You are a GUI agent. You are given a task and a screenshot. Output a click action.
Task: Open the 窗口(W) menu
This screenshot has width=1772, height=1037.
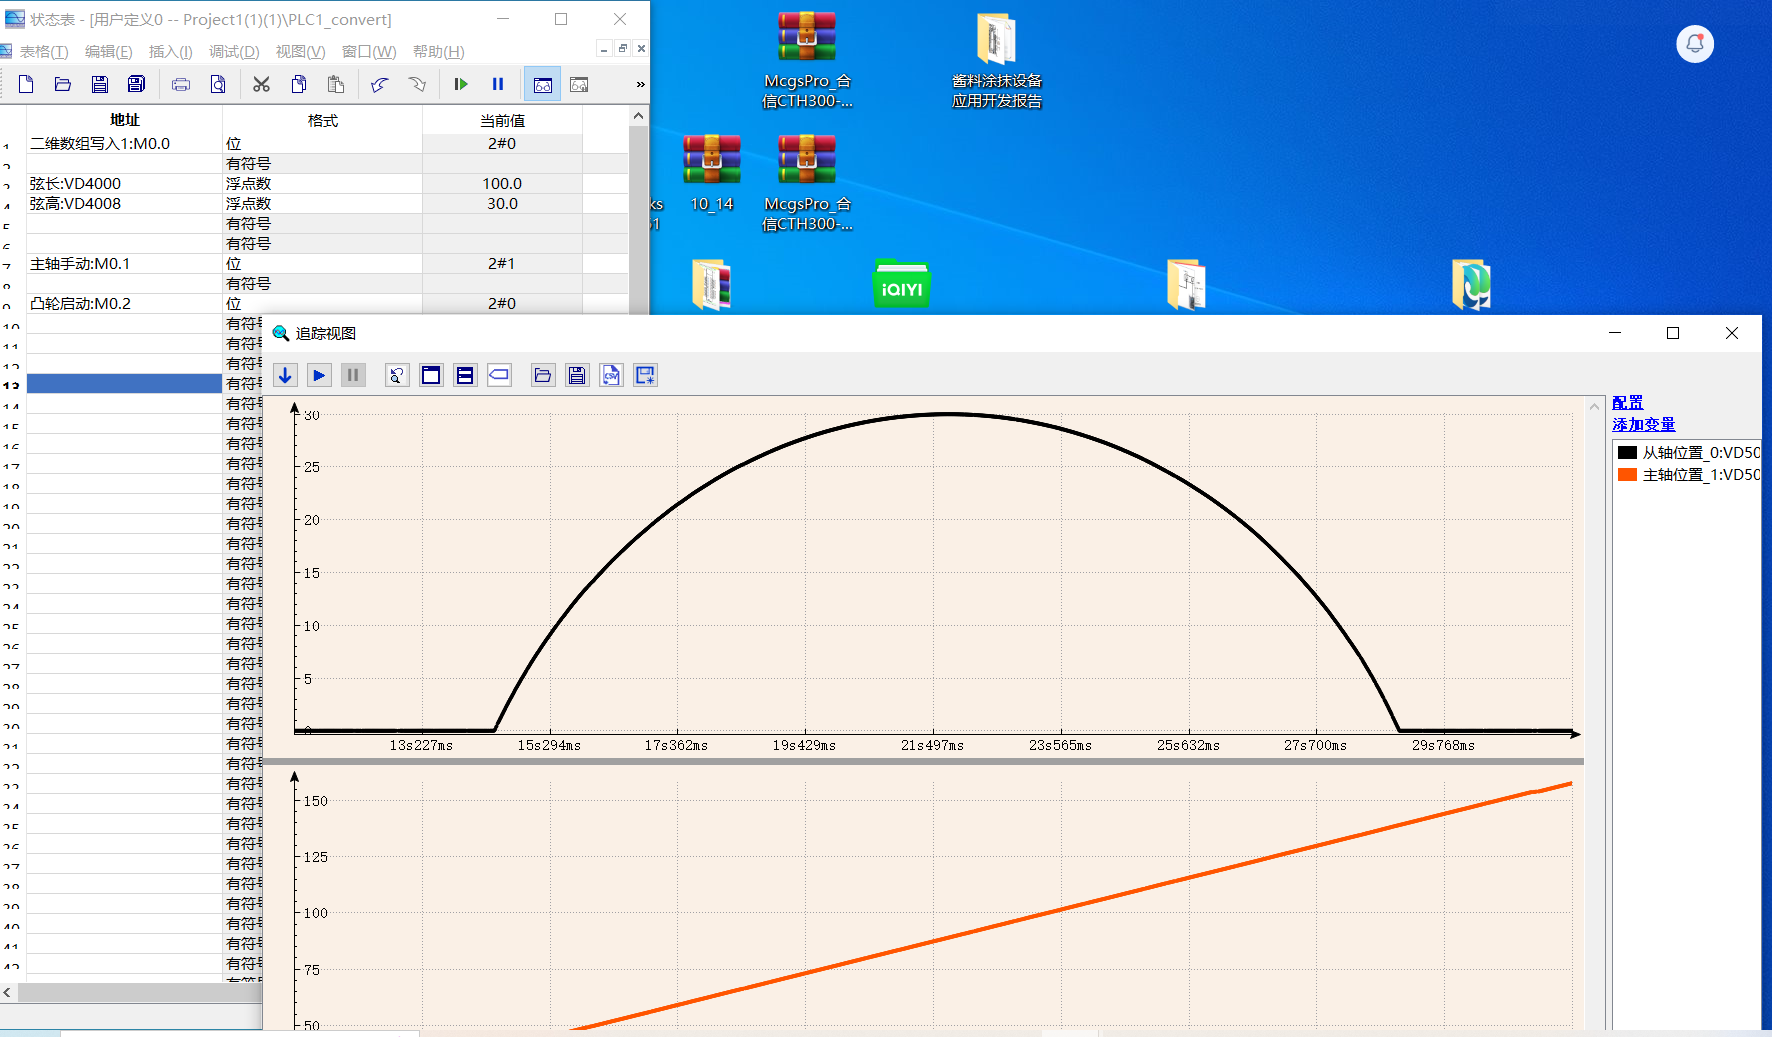[x=369, y=51]
